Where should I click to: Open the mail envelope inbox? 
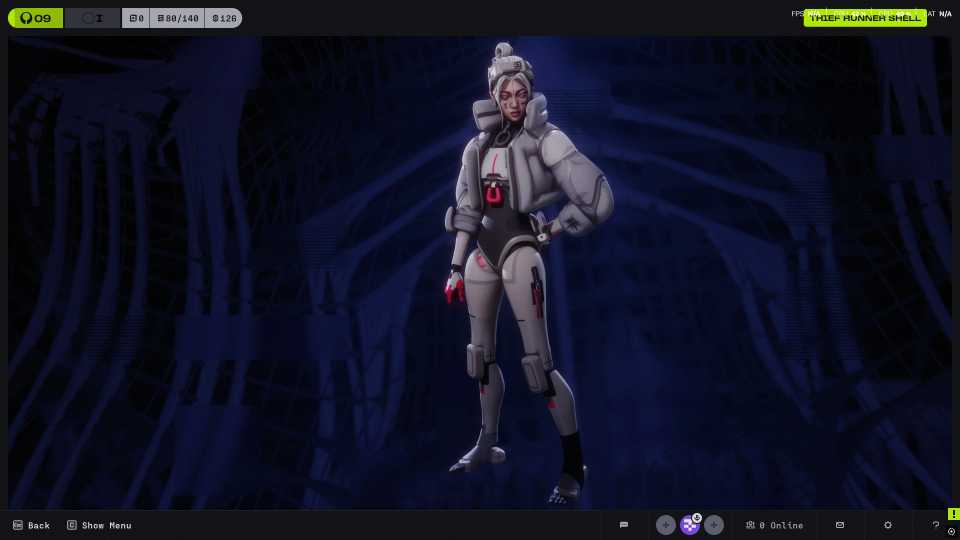click(x=840, y=525)
